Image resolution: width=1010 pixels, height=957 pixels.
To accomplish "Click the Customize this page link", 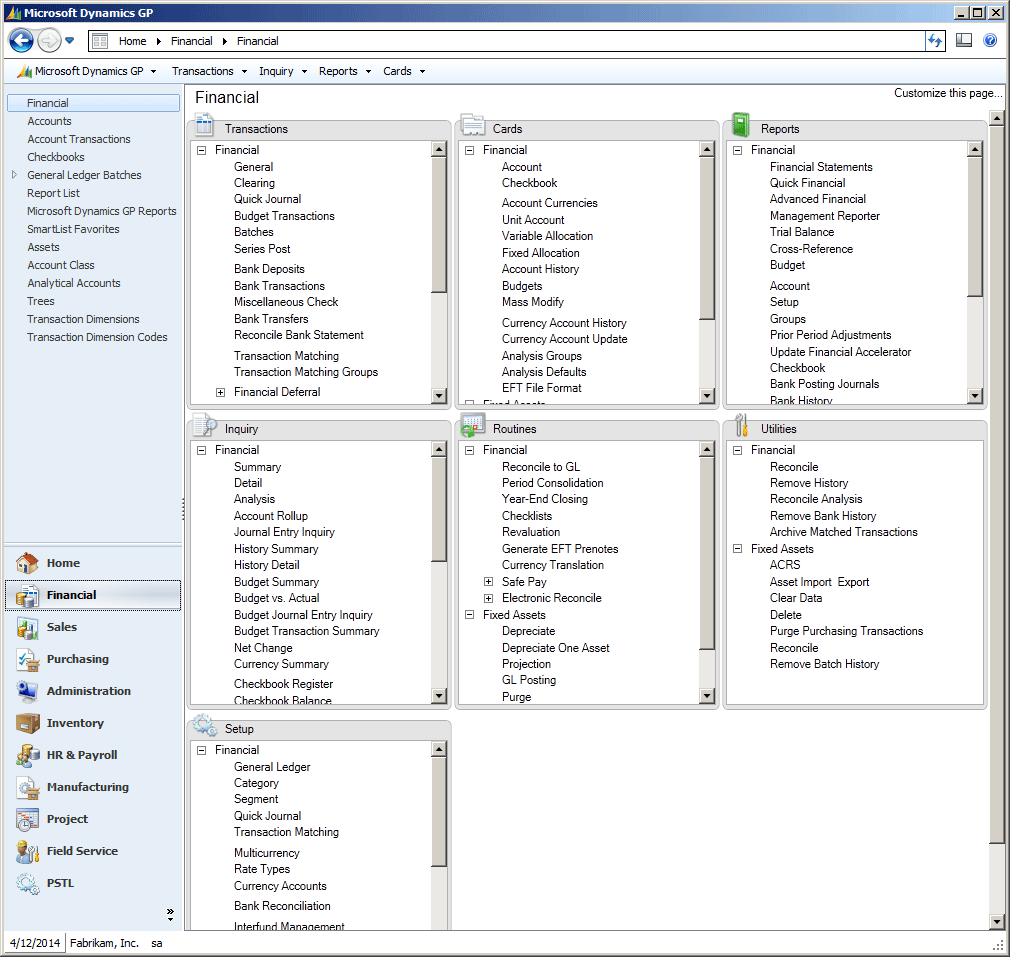I will (x=948, y=93).
